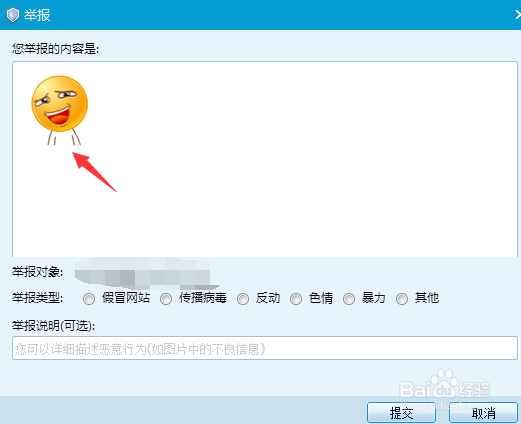Click the reported emoji sticker image

click(x=59, y=110)
